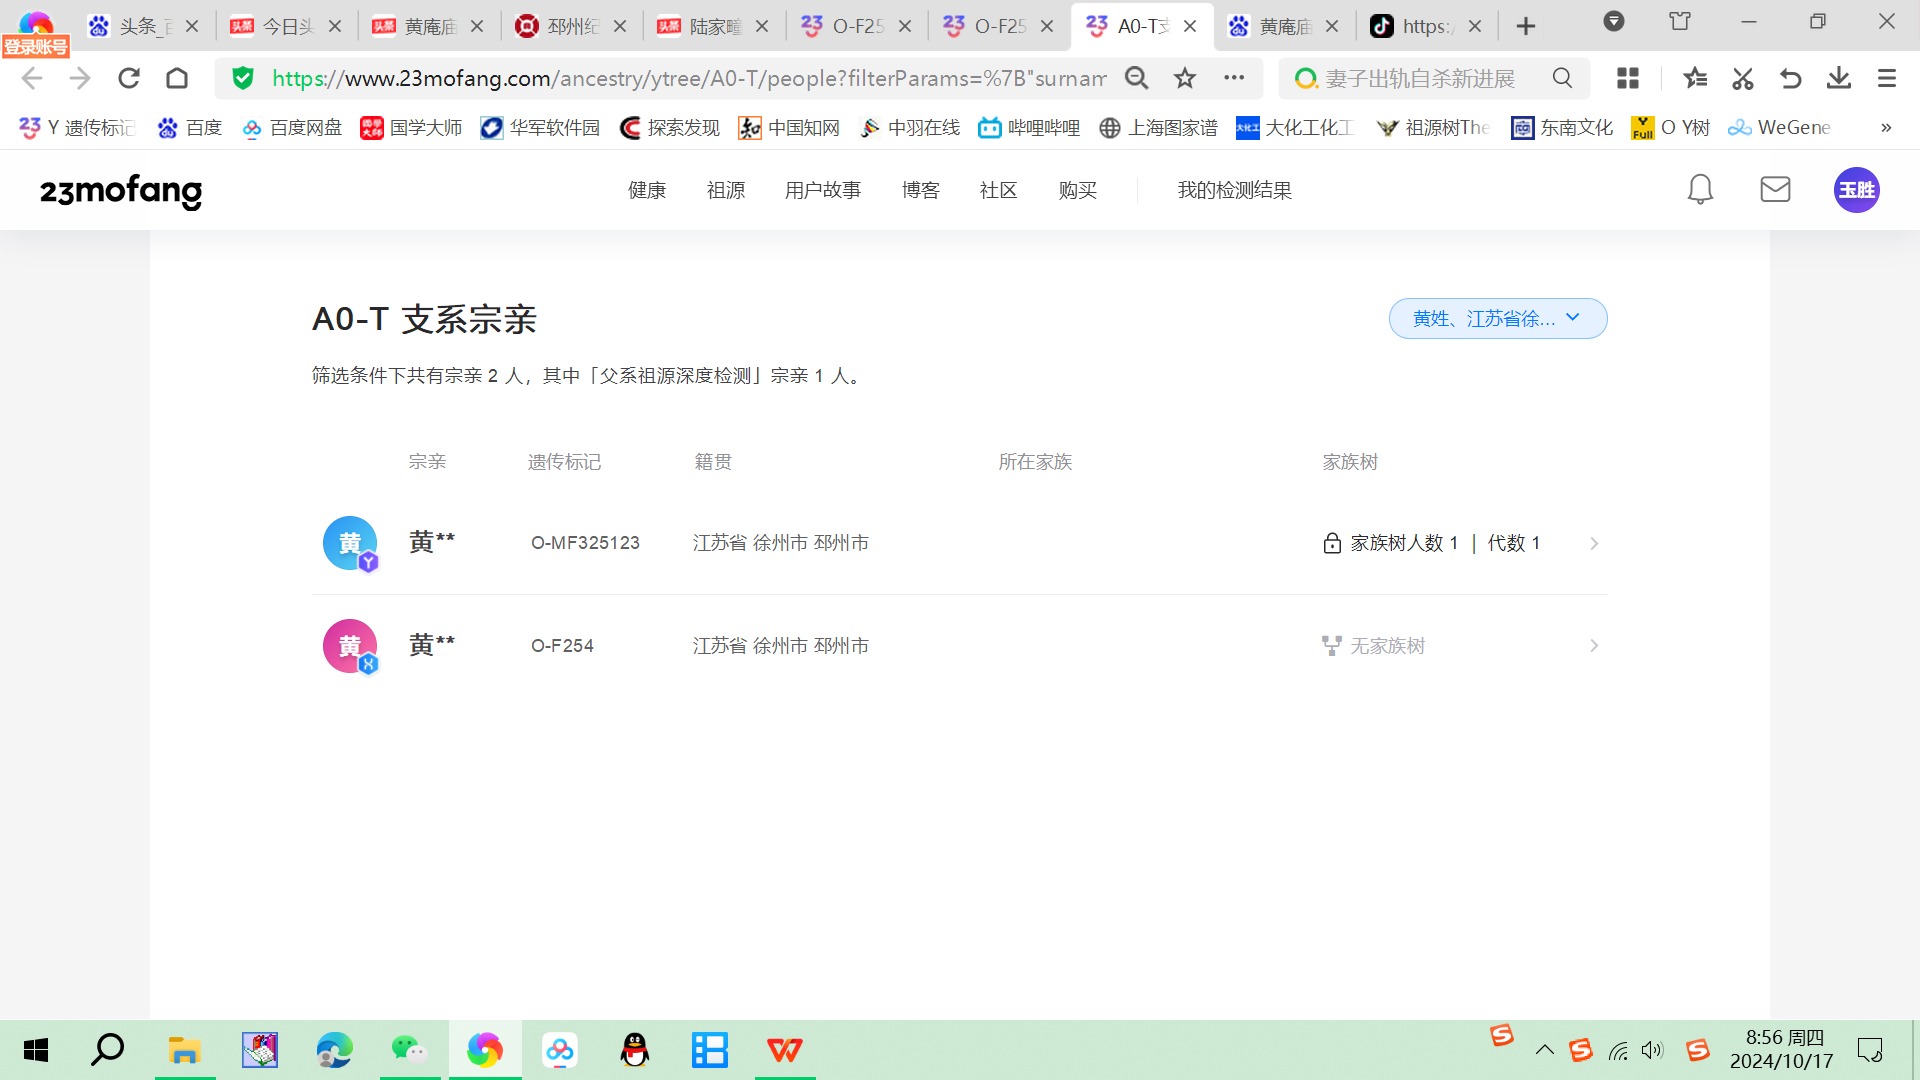Reload the page with refresh icon
The height and width of the screenshot is (1080, 1920).
pos(129,78)
